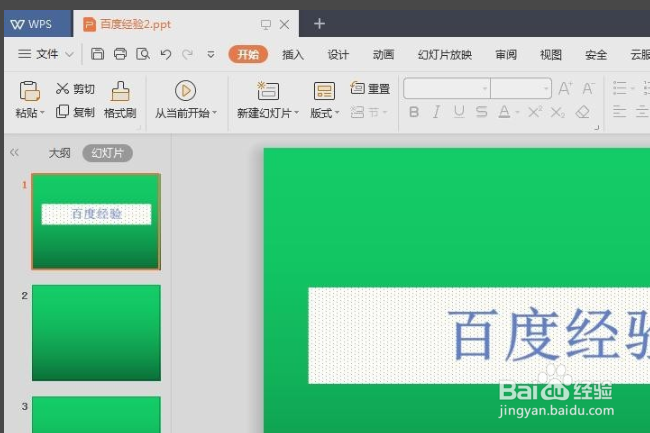Expand the 新建幻灯片 dropdown arrow

[296, 113]
